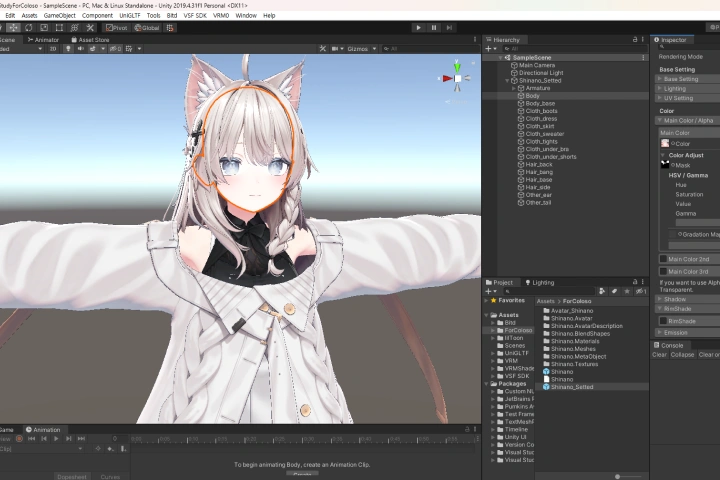720x480 pixels.
Task: Open the scene camera settings icon
Action: [x=335, y=49]
